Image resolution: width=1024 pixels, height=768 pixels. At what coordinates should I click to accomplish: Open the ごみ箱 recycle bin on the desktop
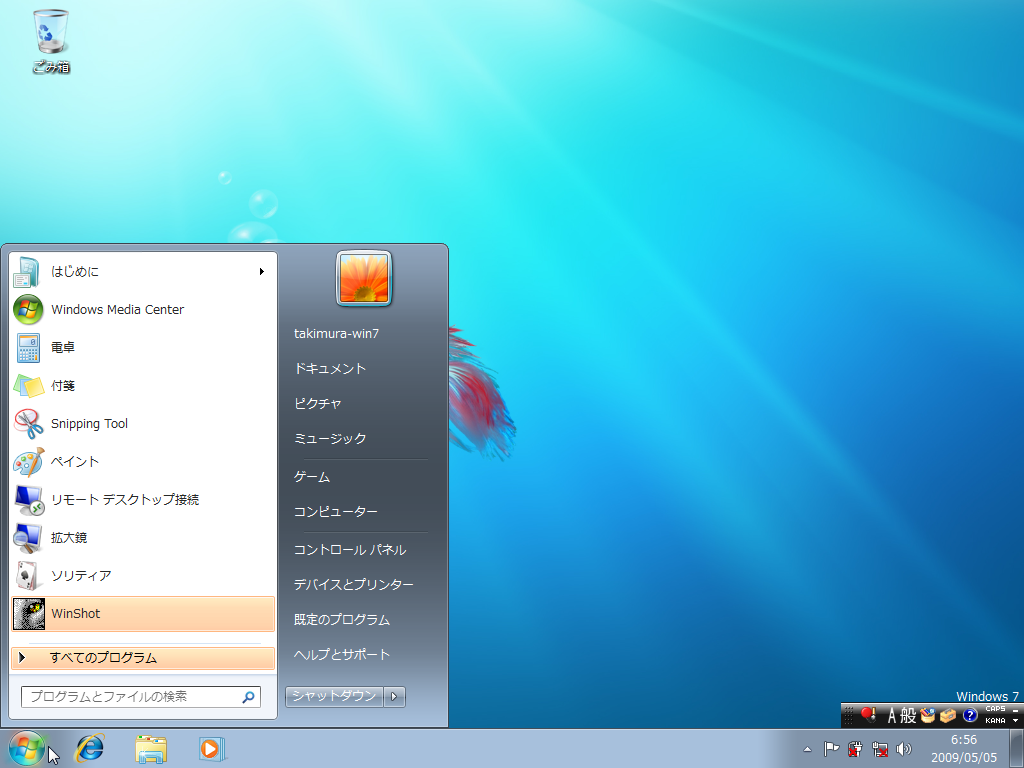tap(51, 41)
